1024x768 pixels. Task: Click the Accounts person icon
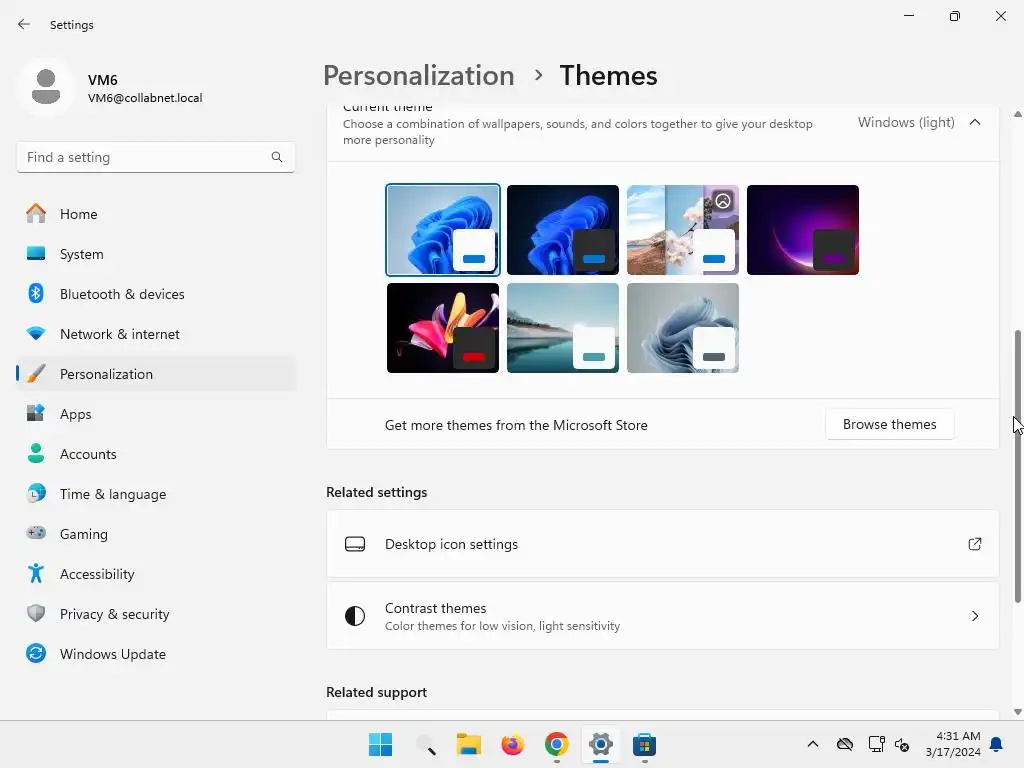click(x=36, y=454)
